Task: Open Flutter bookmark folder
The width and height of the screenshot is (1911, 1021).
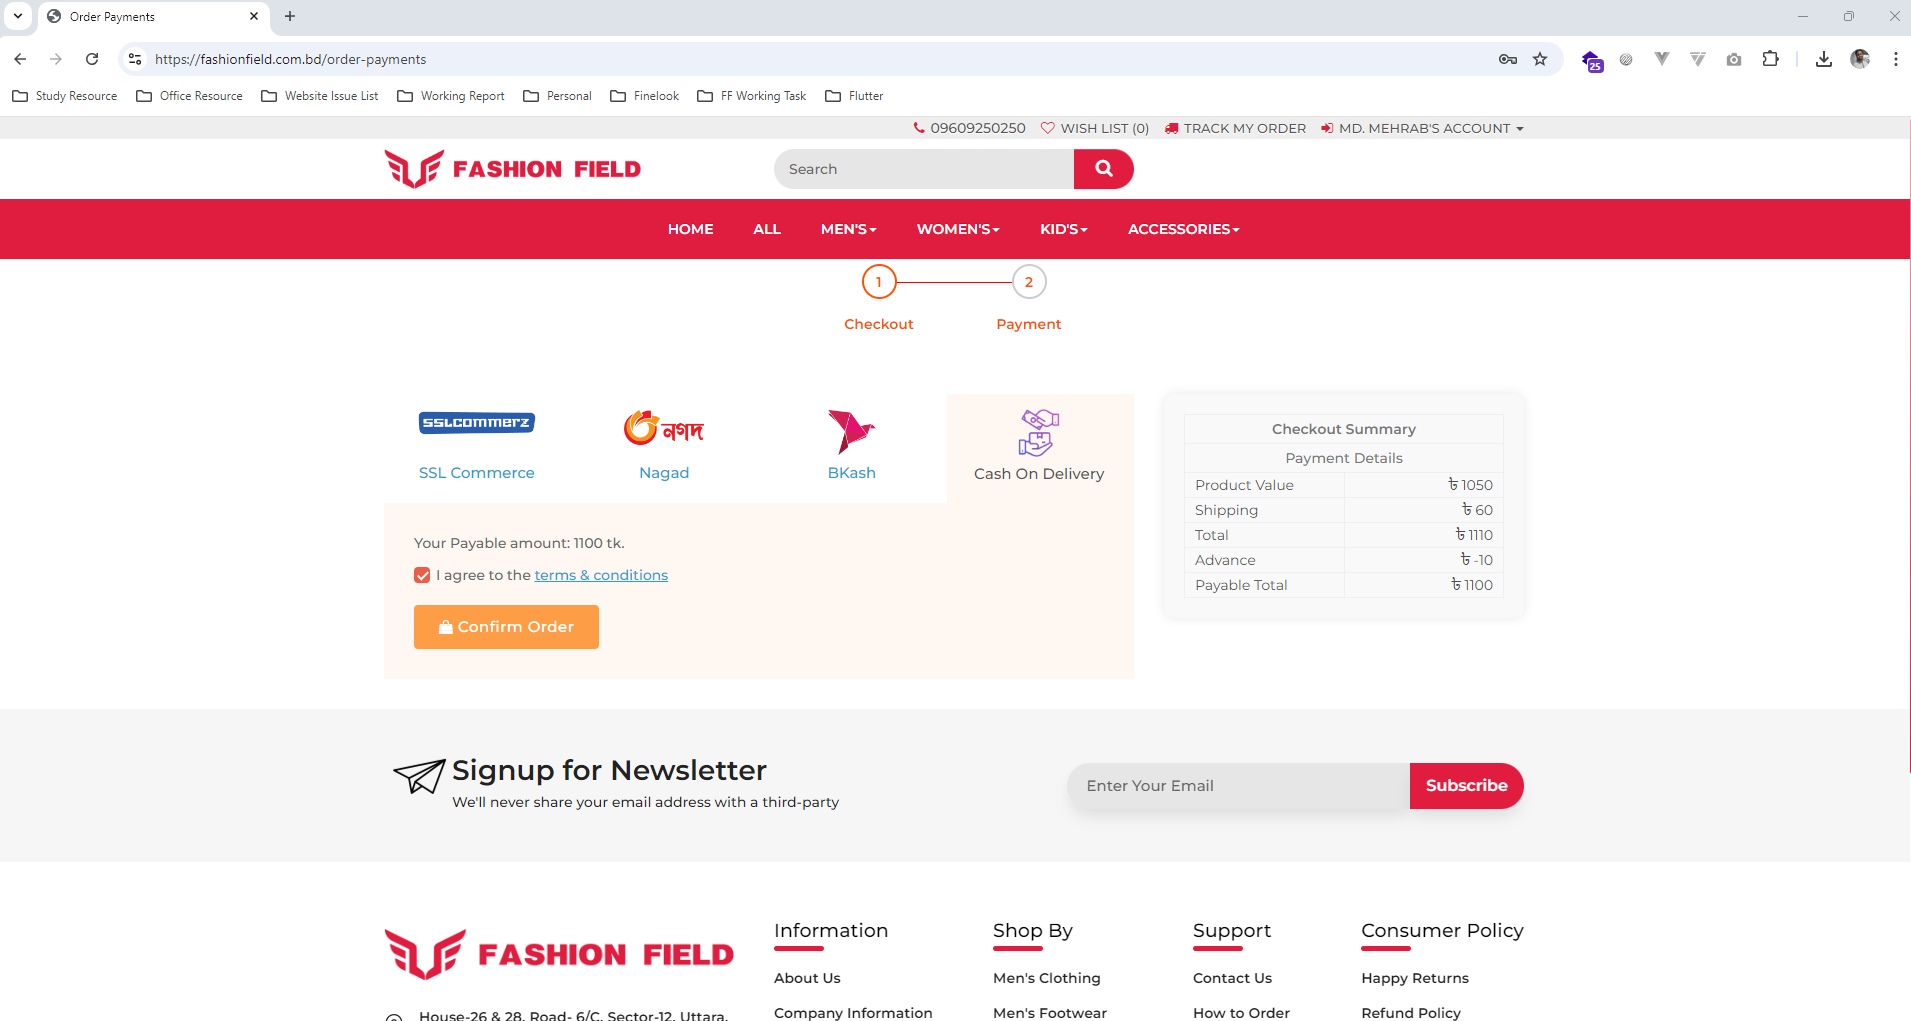Action: pyautogui.click(x=854, y=96)
